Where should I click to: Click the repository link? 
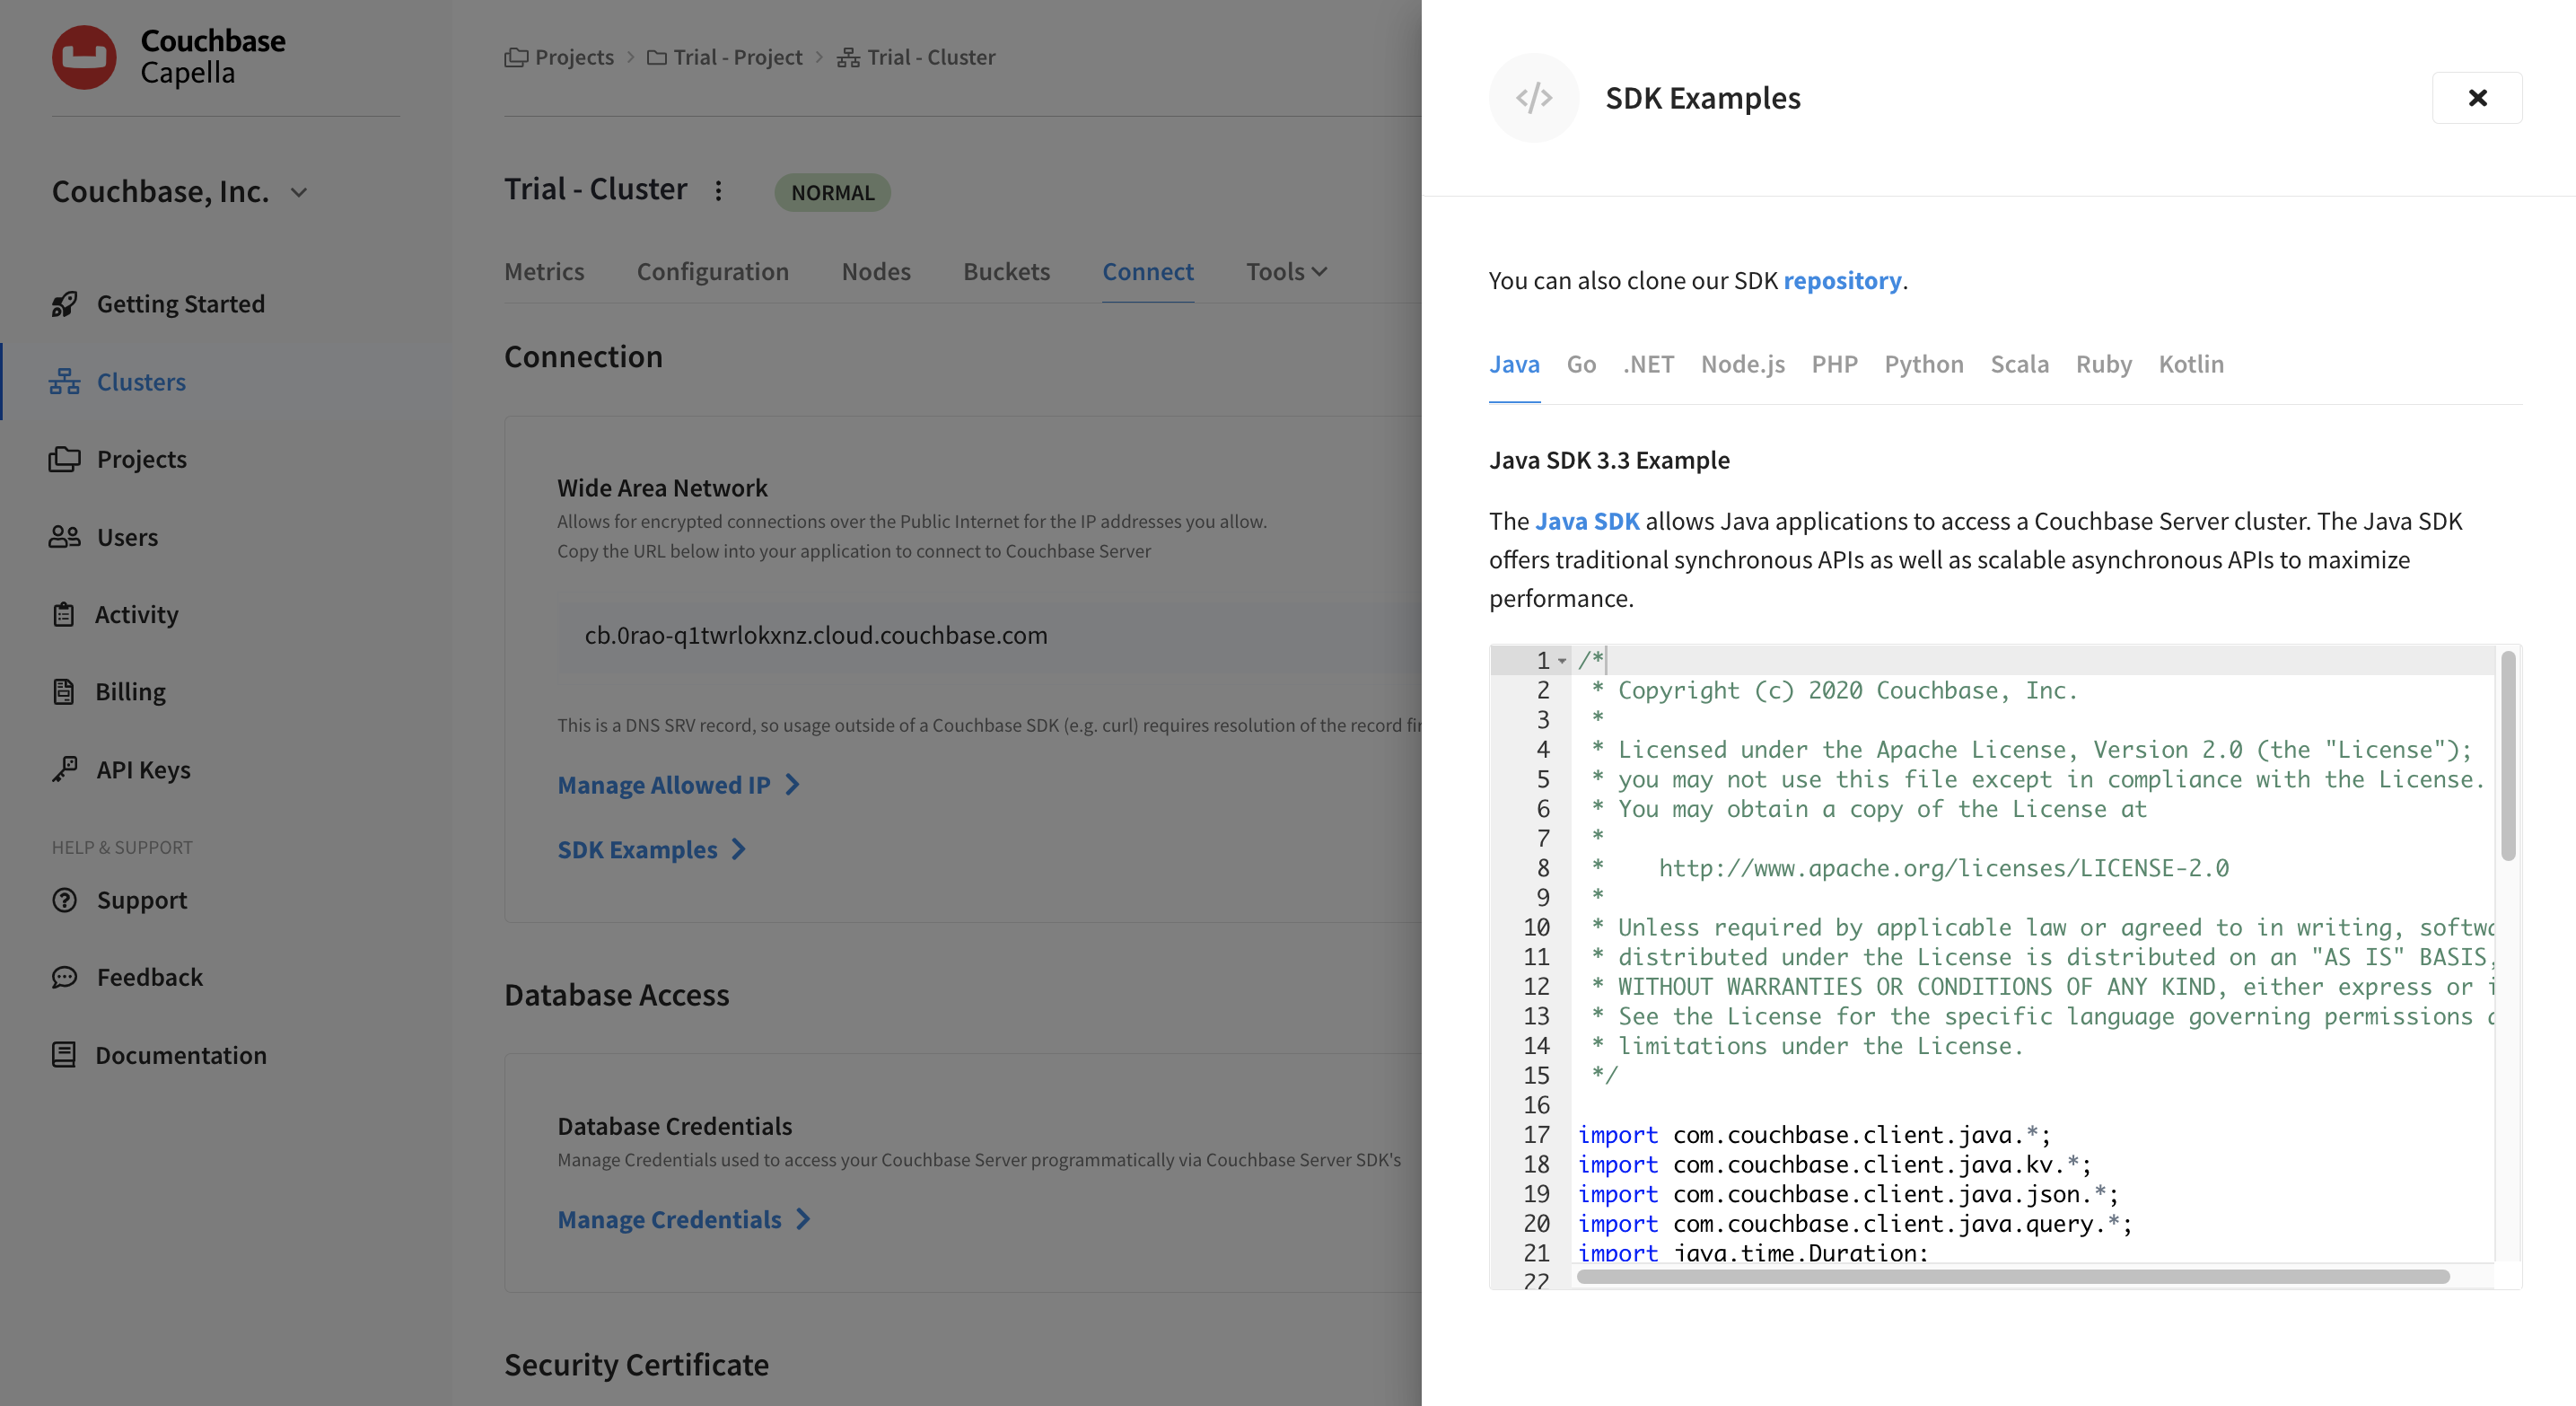1843,280
